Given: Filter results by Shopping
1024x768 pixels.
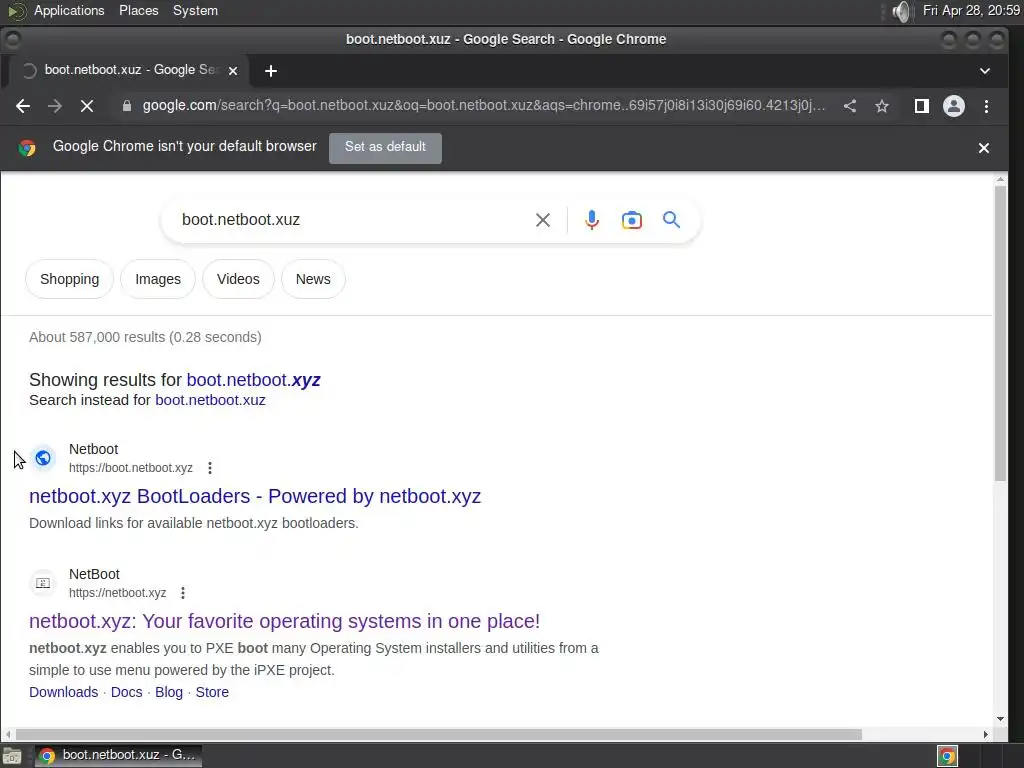Looking at the screenshot, I should (x=69, y=279).
